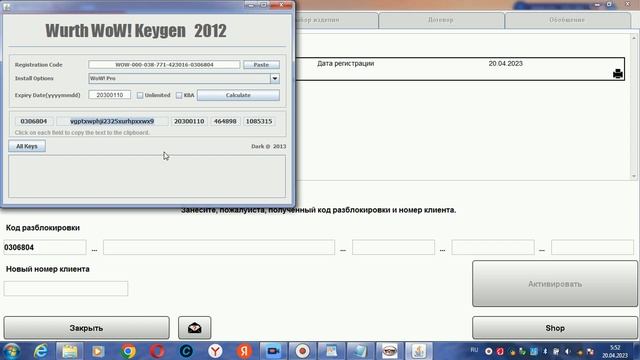Copy the 20300110 result field
640x360 pixels.
[x=189, y=121]
